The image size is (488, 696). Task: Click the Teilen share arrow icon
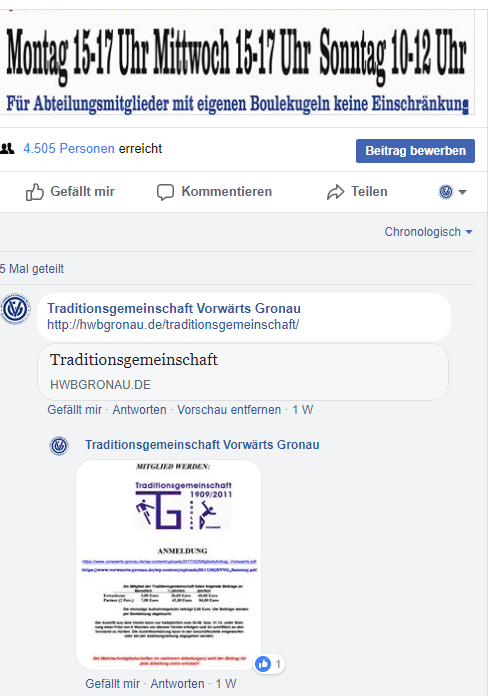335,192
